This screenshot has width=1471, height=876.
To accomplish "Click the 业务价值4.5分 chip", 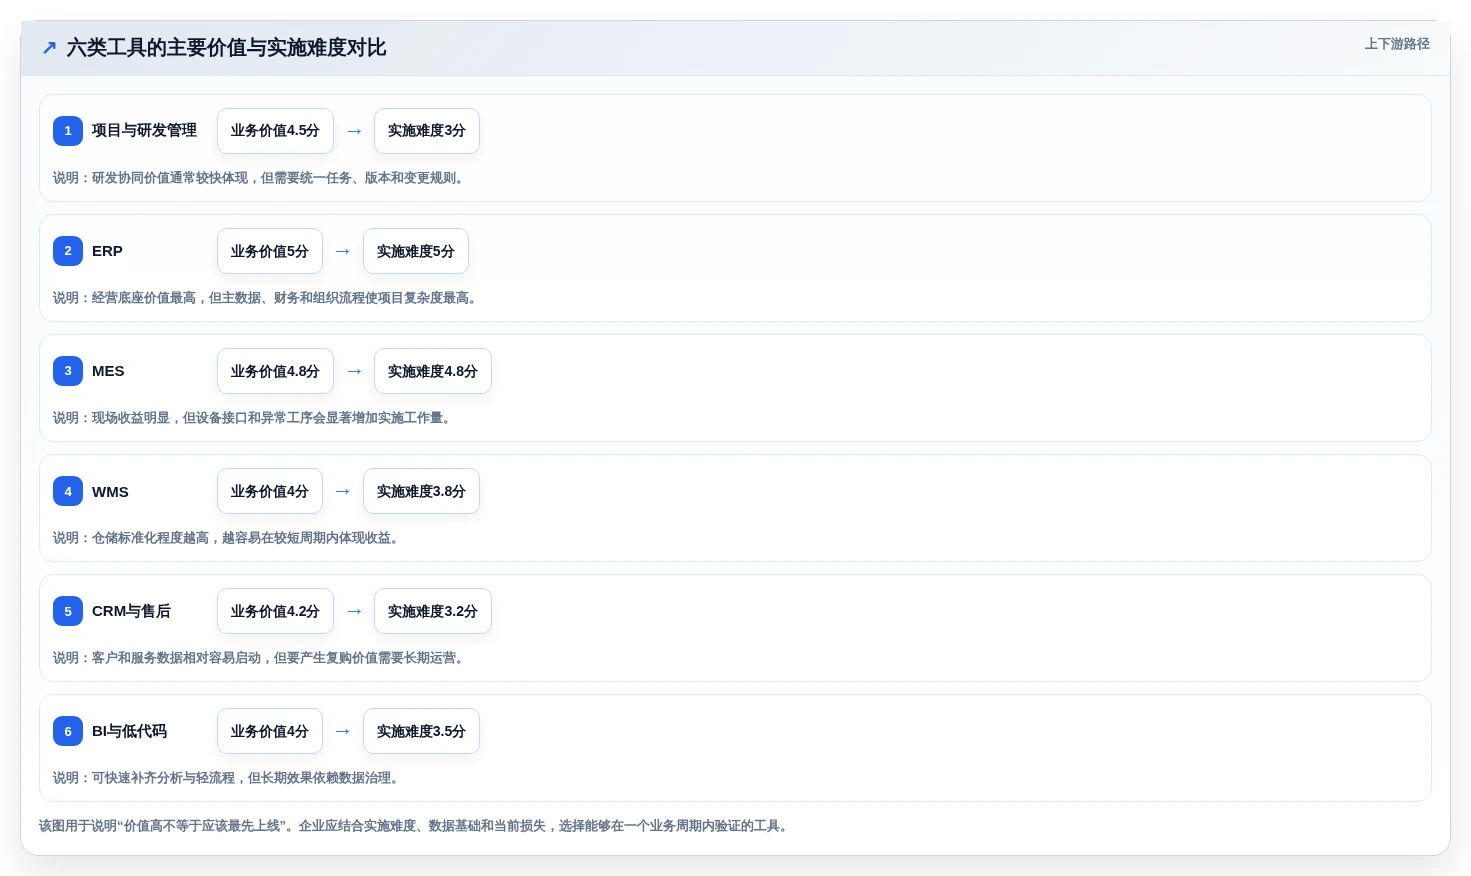I will (275, 131).
